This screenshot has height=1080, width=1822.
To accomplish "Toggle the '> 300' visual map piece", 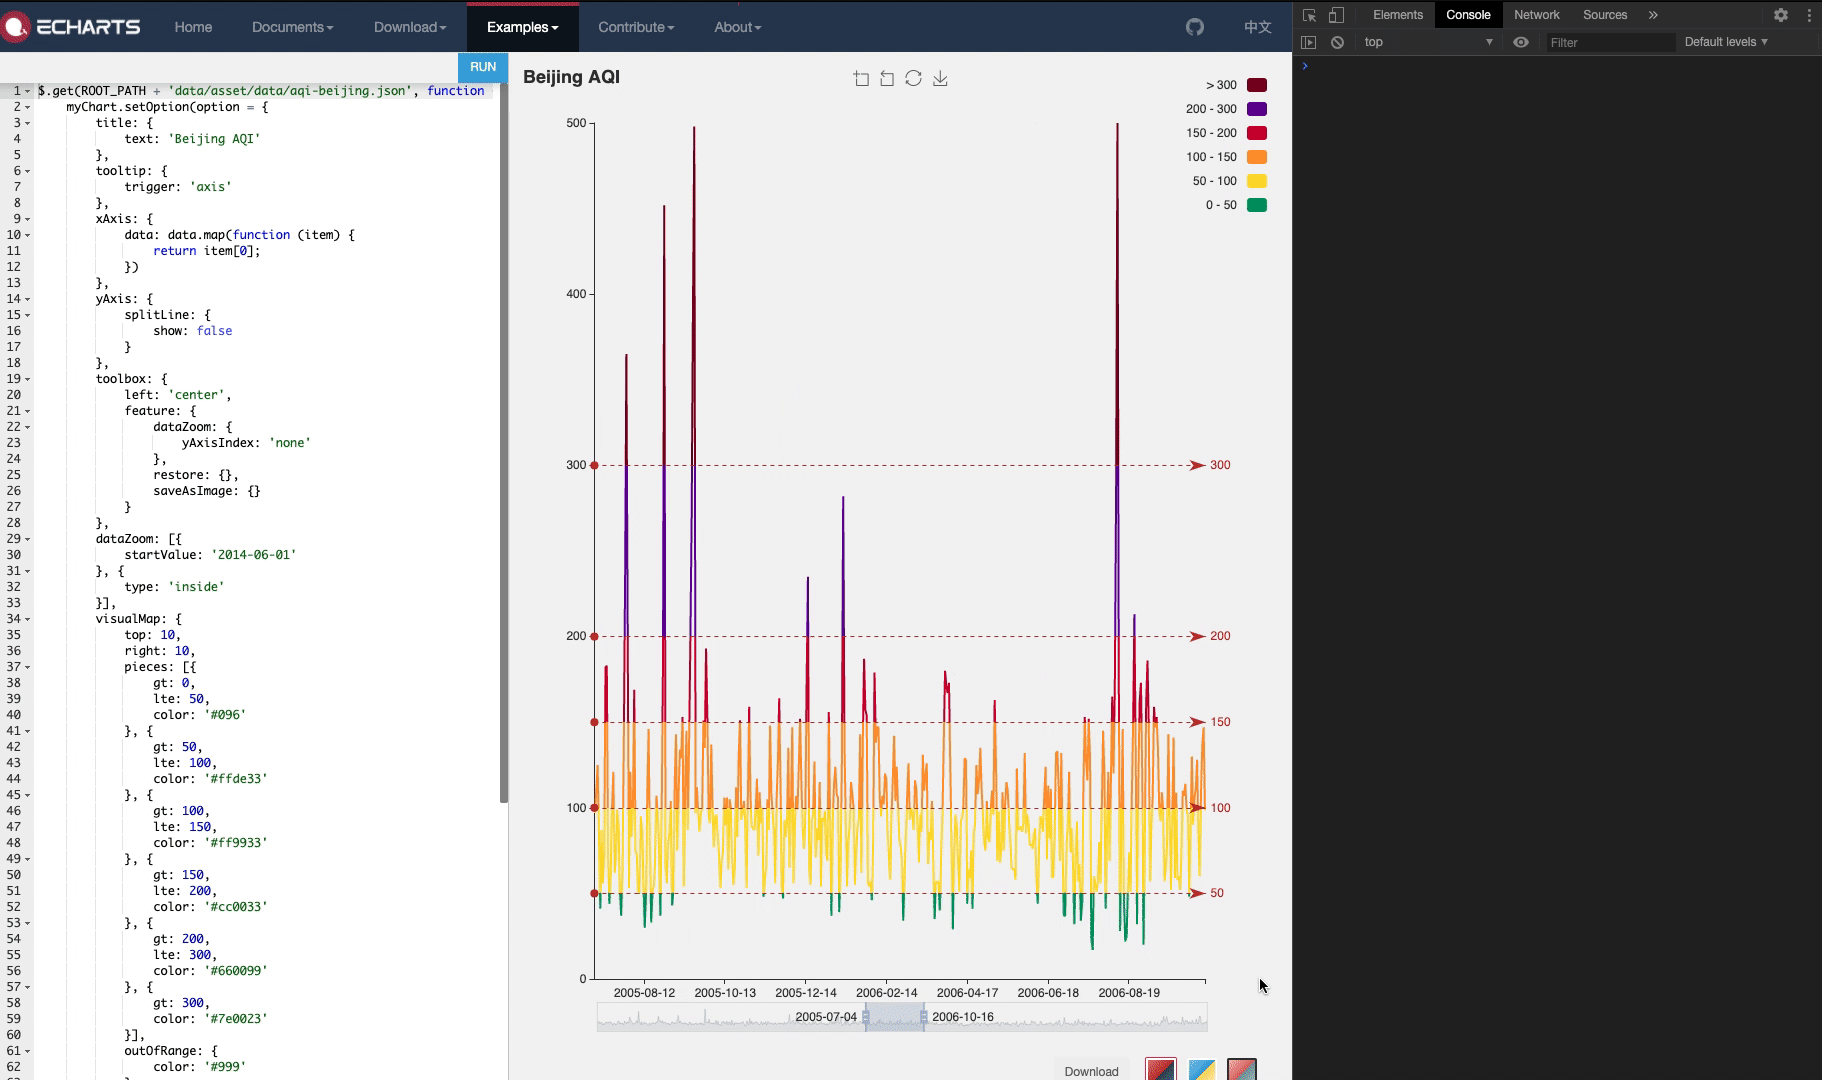I will pos(1236,85).
